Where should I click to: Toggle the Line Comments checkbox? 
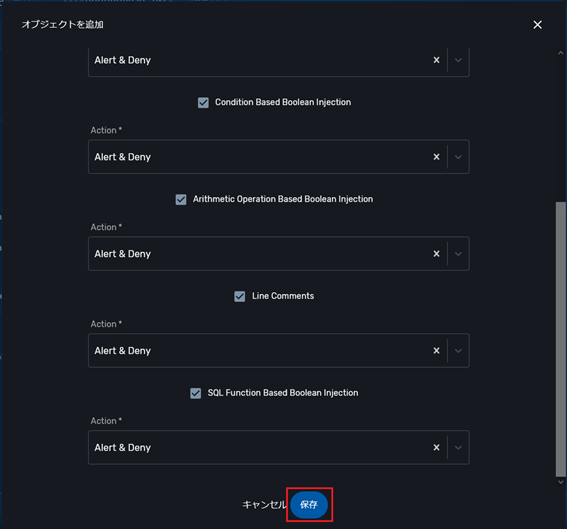click(239, 297)
